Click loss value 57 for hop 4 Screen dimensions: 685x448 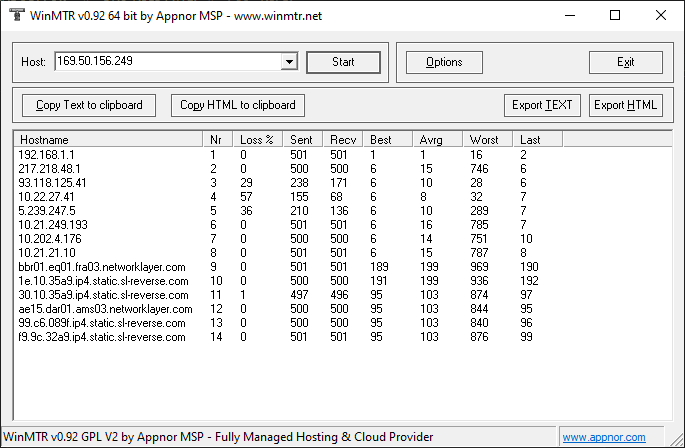[246, 197]
